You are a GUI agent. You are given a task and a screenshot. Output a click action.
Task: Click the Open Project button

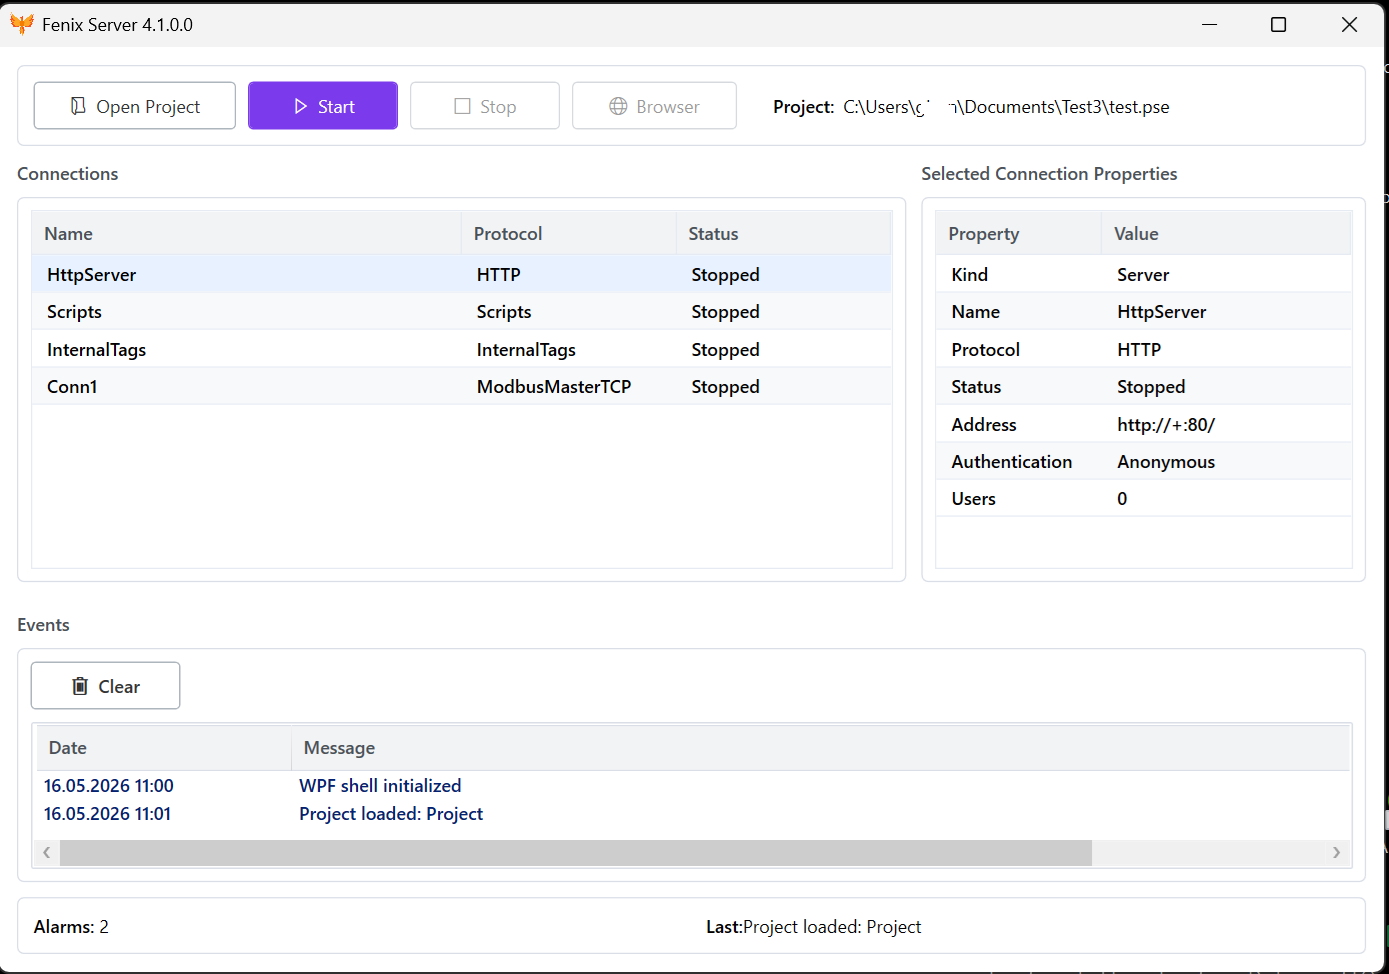coord(135,106)
